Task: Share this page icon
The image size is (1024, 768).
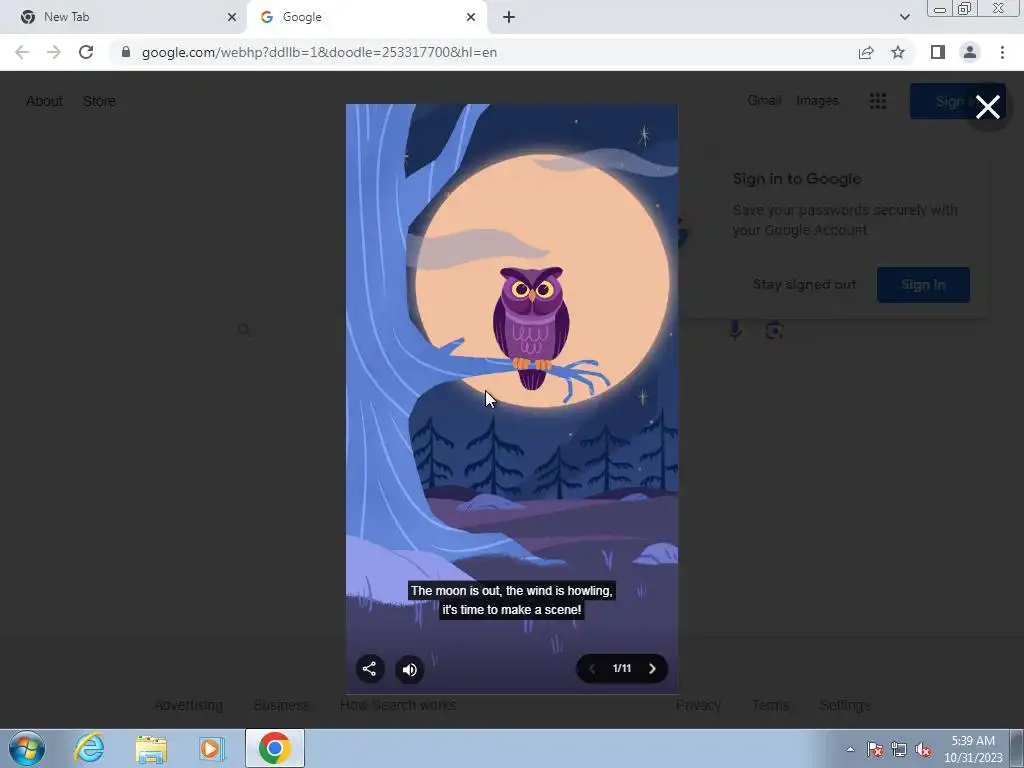Action: pos(866,52)
